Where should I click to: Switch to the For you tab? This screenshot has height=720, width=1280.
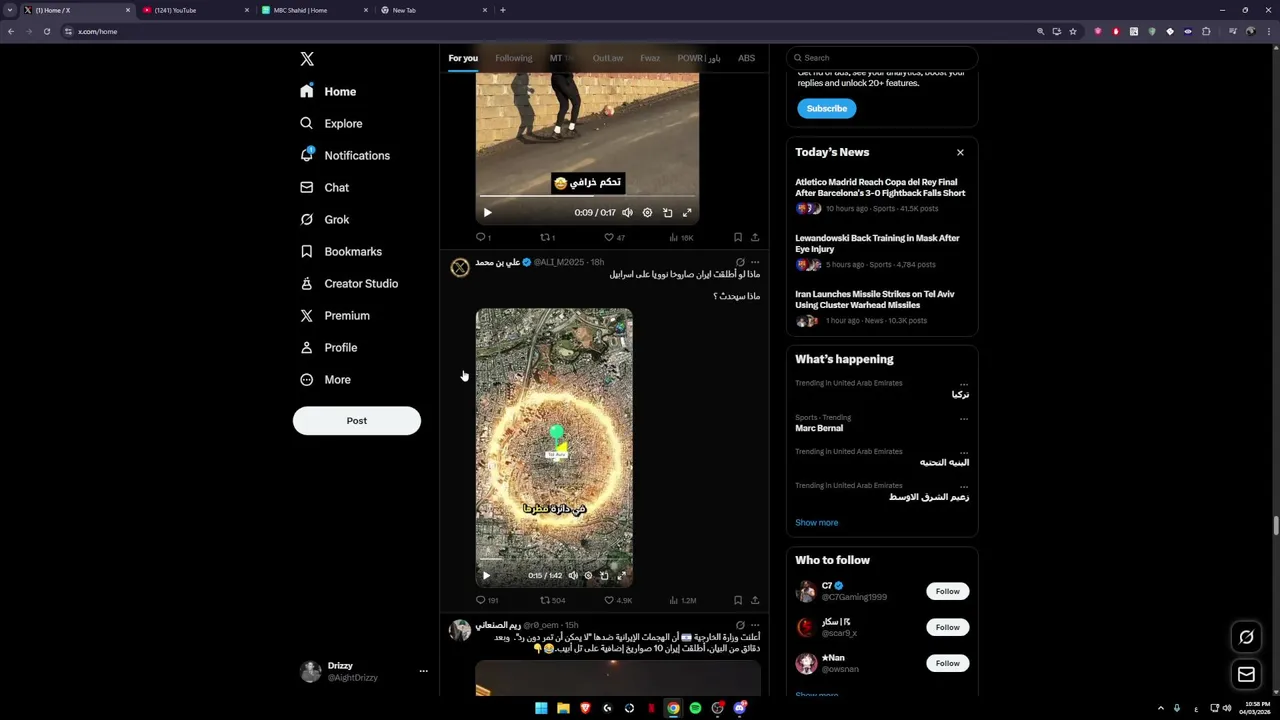463,58
